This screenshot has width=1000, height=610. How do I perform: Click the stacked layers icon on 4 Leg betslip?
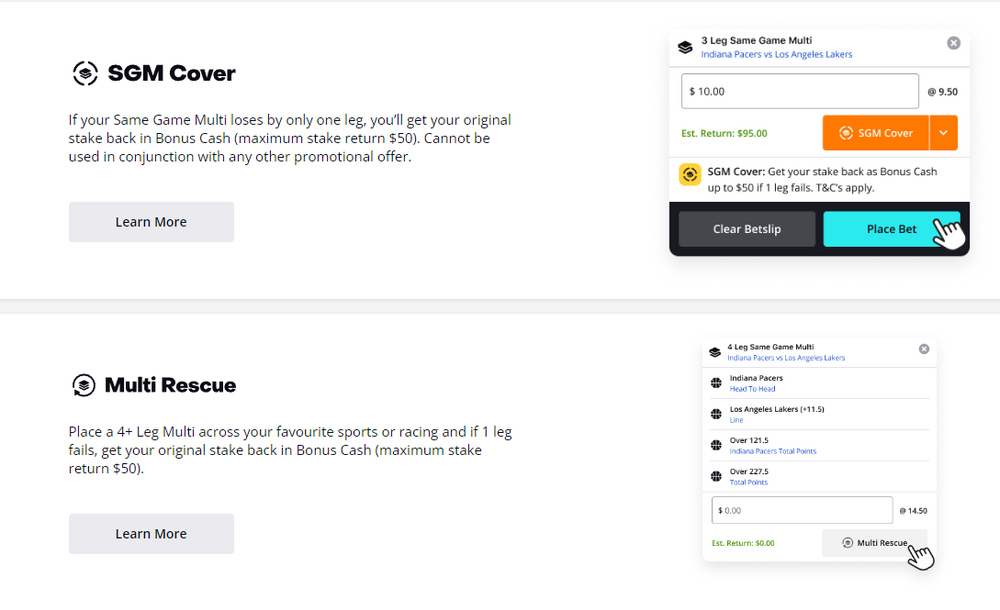(x=714, y=352)
